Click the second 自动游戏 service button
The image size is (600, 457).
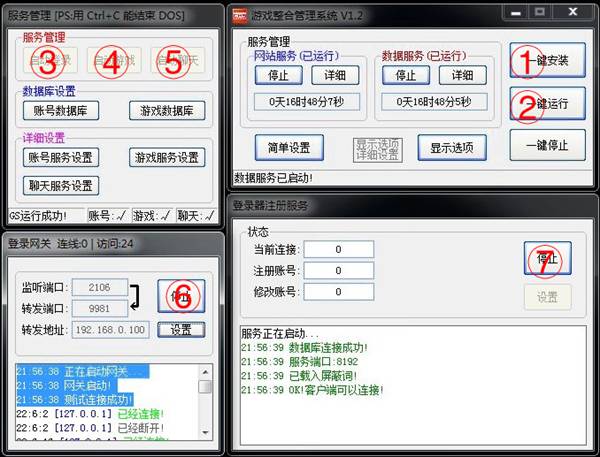(x=114, y=60)
